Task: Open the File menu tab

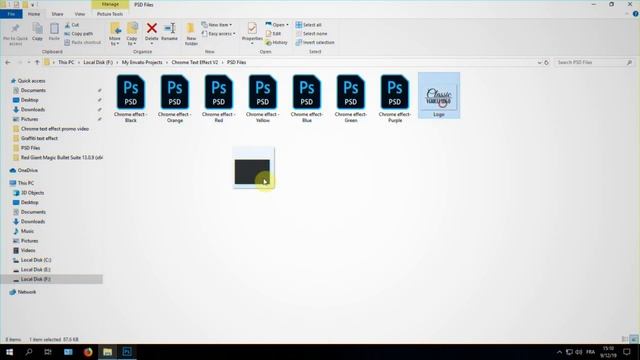Action: [11, 14]
